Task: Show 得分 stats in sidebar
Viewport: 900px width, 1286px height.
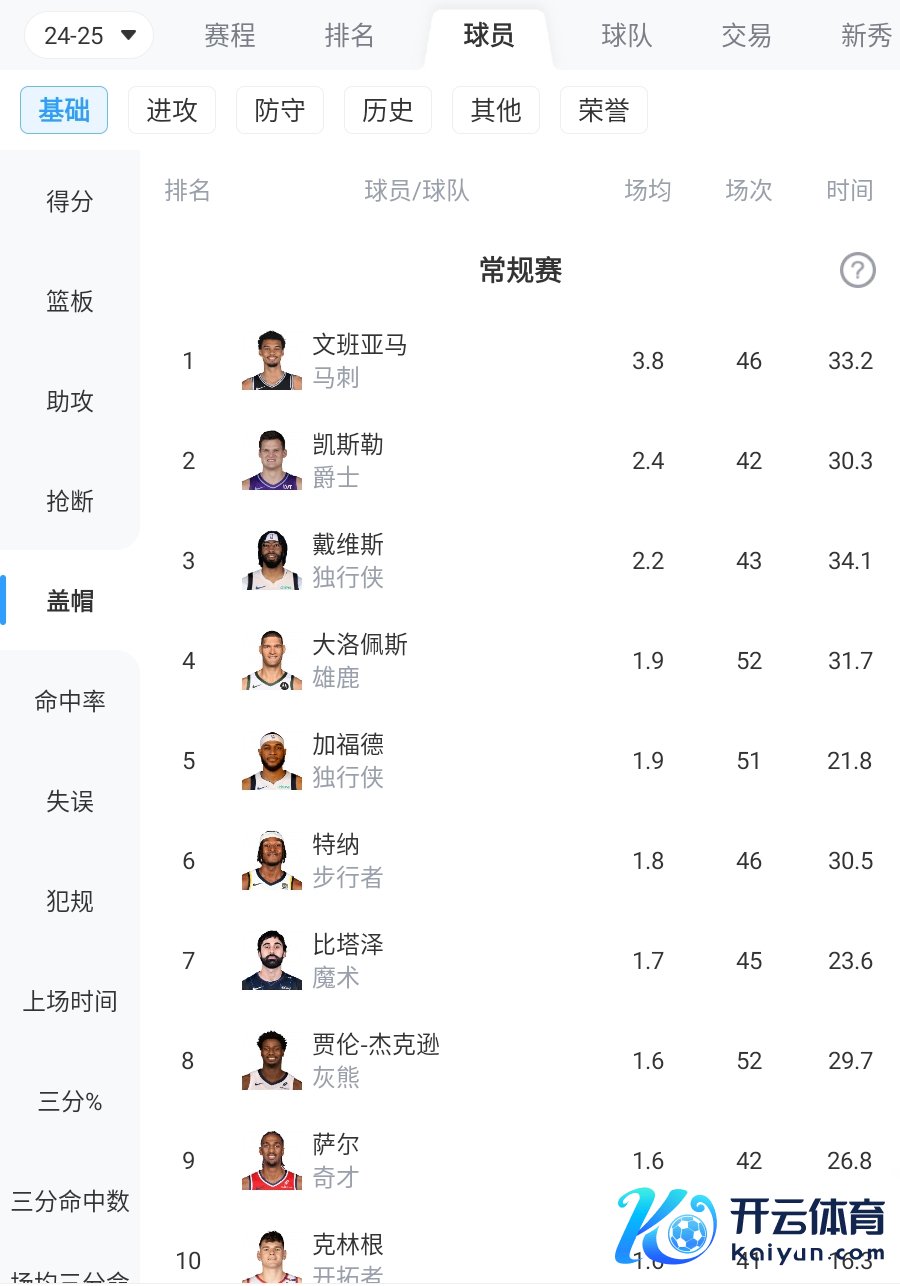Action: pyautogui.click(x=70, y=201)
